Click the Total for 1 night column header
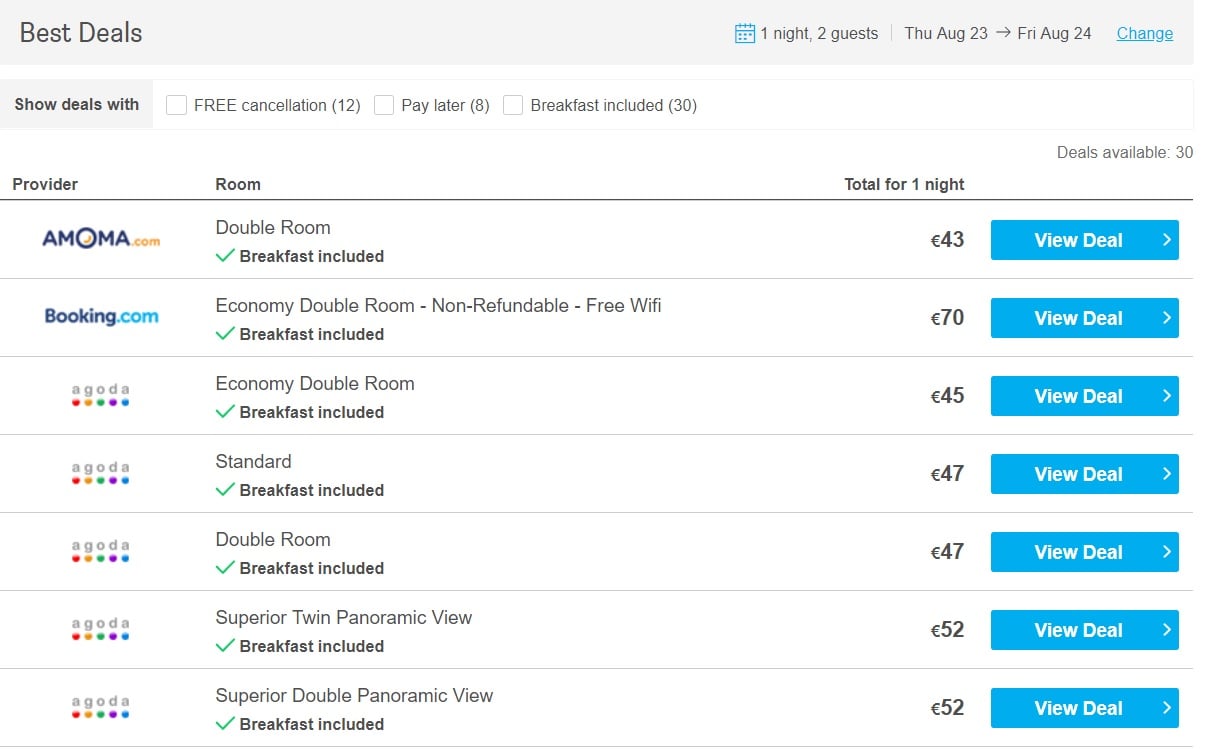This screenshot has width=1205, height=749. point(904,184)
